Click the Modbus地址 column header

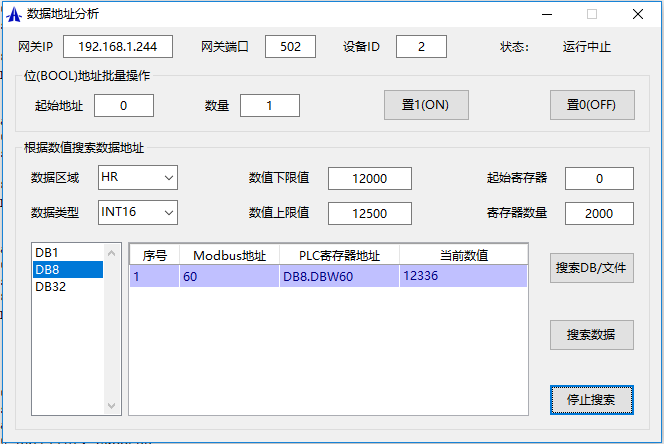(230, 255)
